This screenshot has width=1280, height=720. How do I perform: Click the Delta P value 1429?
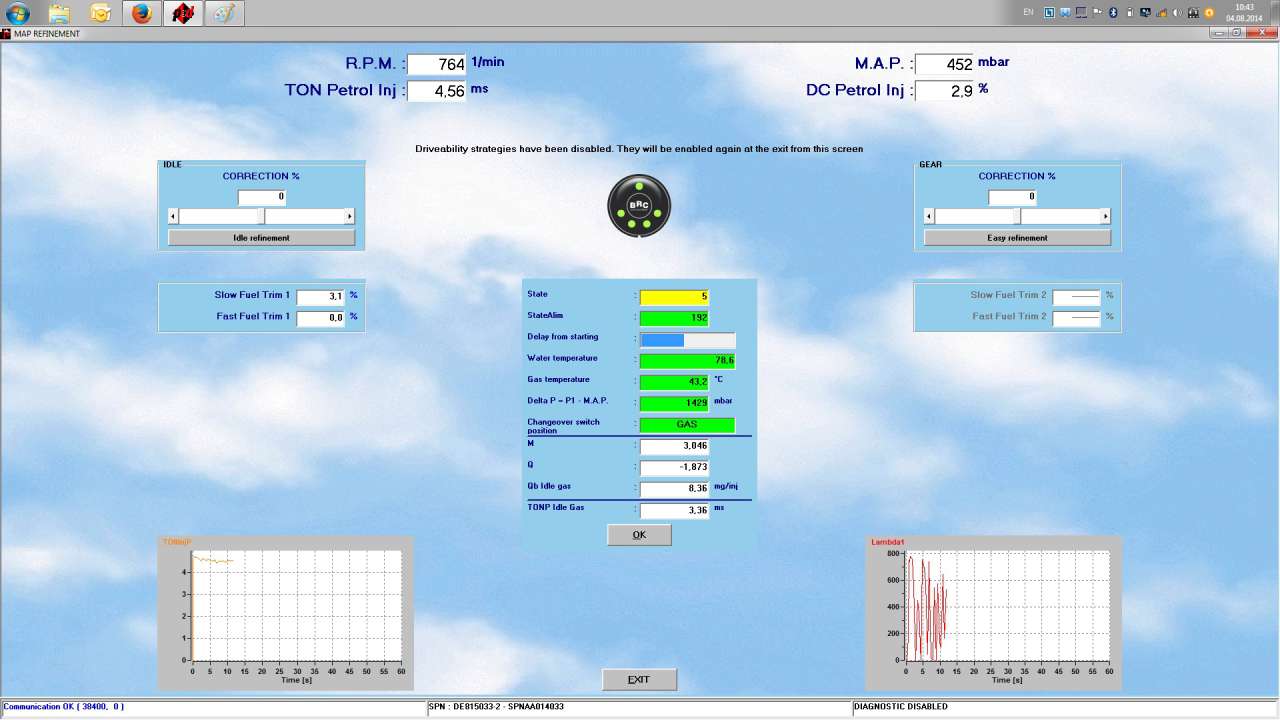(x=674, y=403)
